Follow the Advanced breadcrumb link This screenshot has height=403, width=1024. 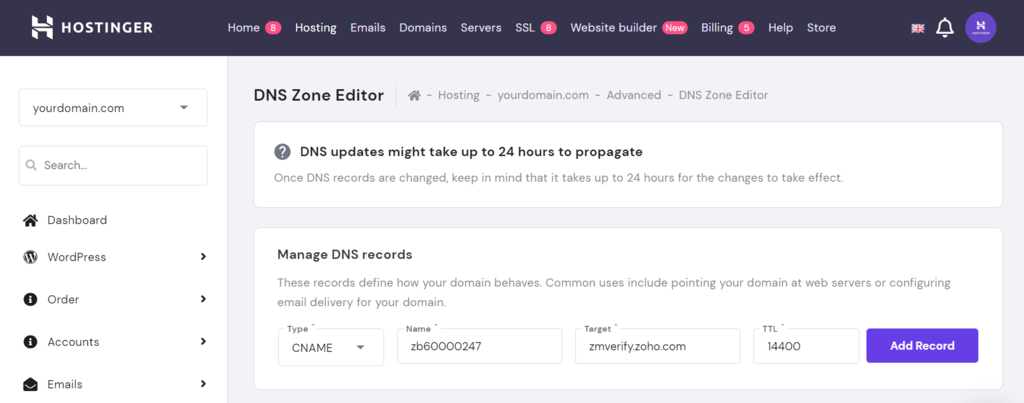(634, 95)
